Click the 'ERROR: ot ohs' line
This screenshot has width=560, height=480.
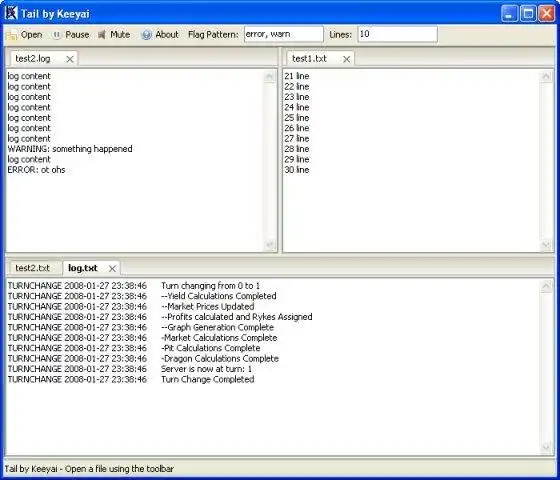pos(36,170)
